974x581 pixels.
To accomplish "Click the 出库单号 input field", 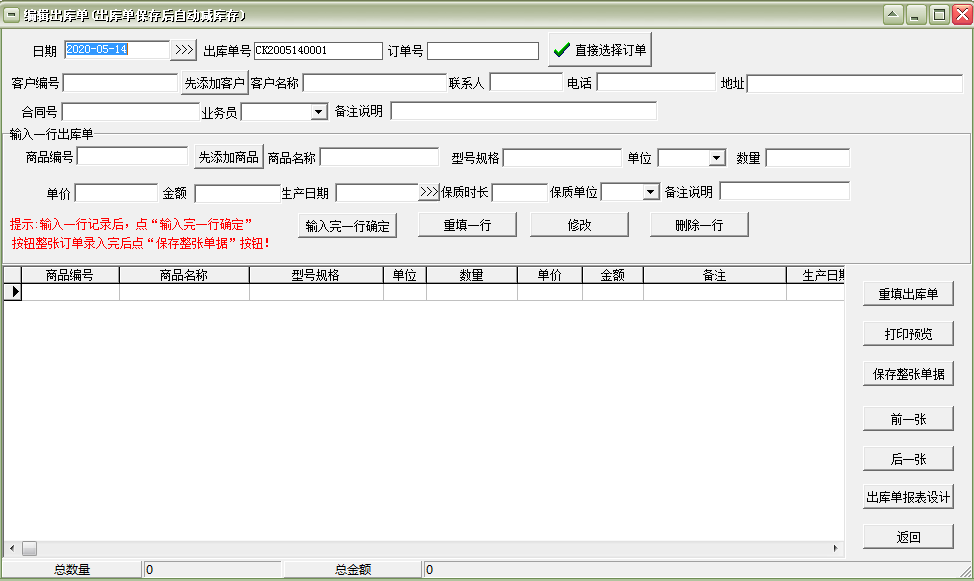I will tap(318, 50).
